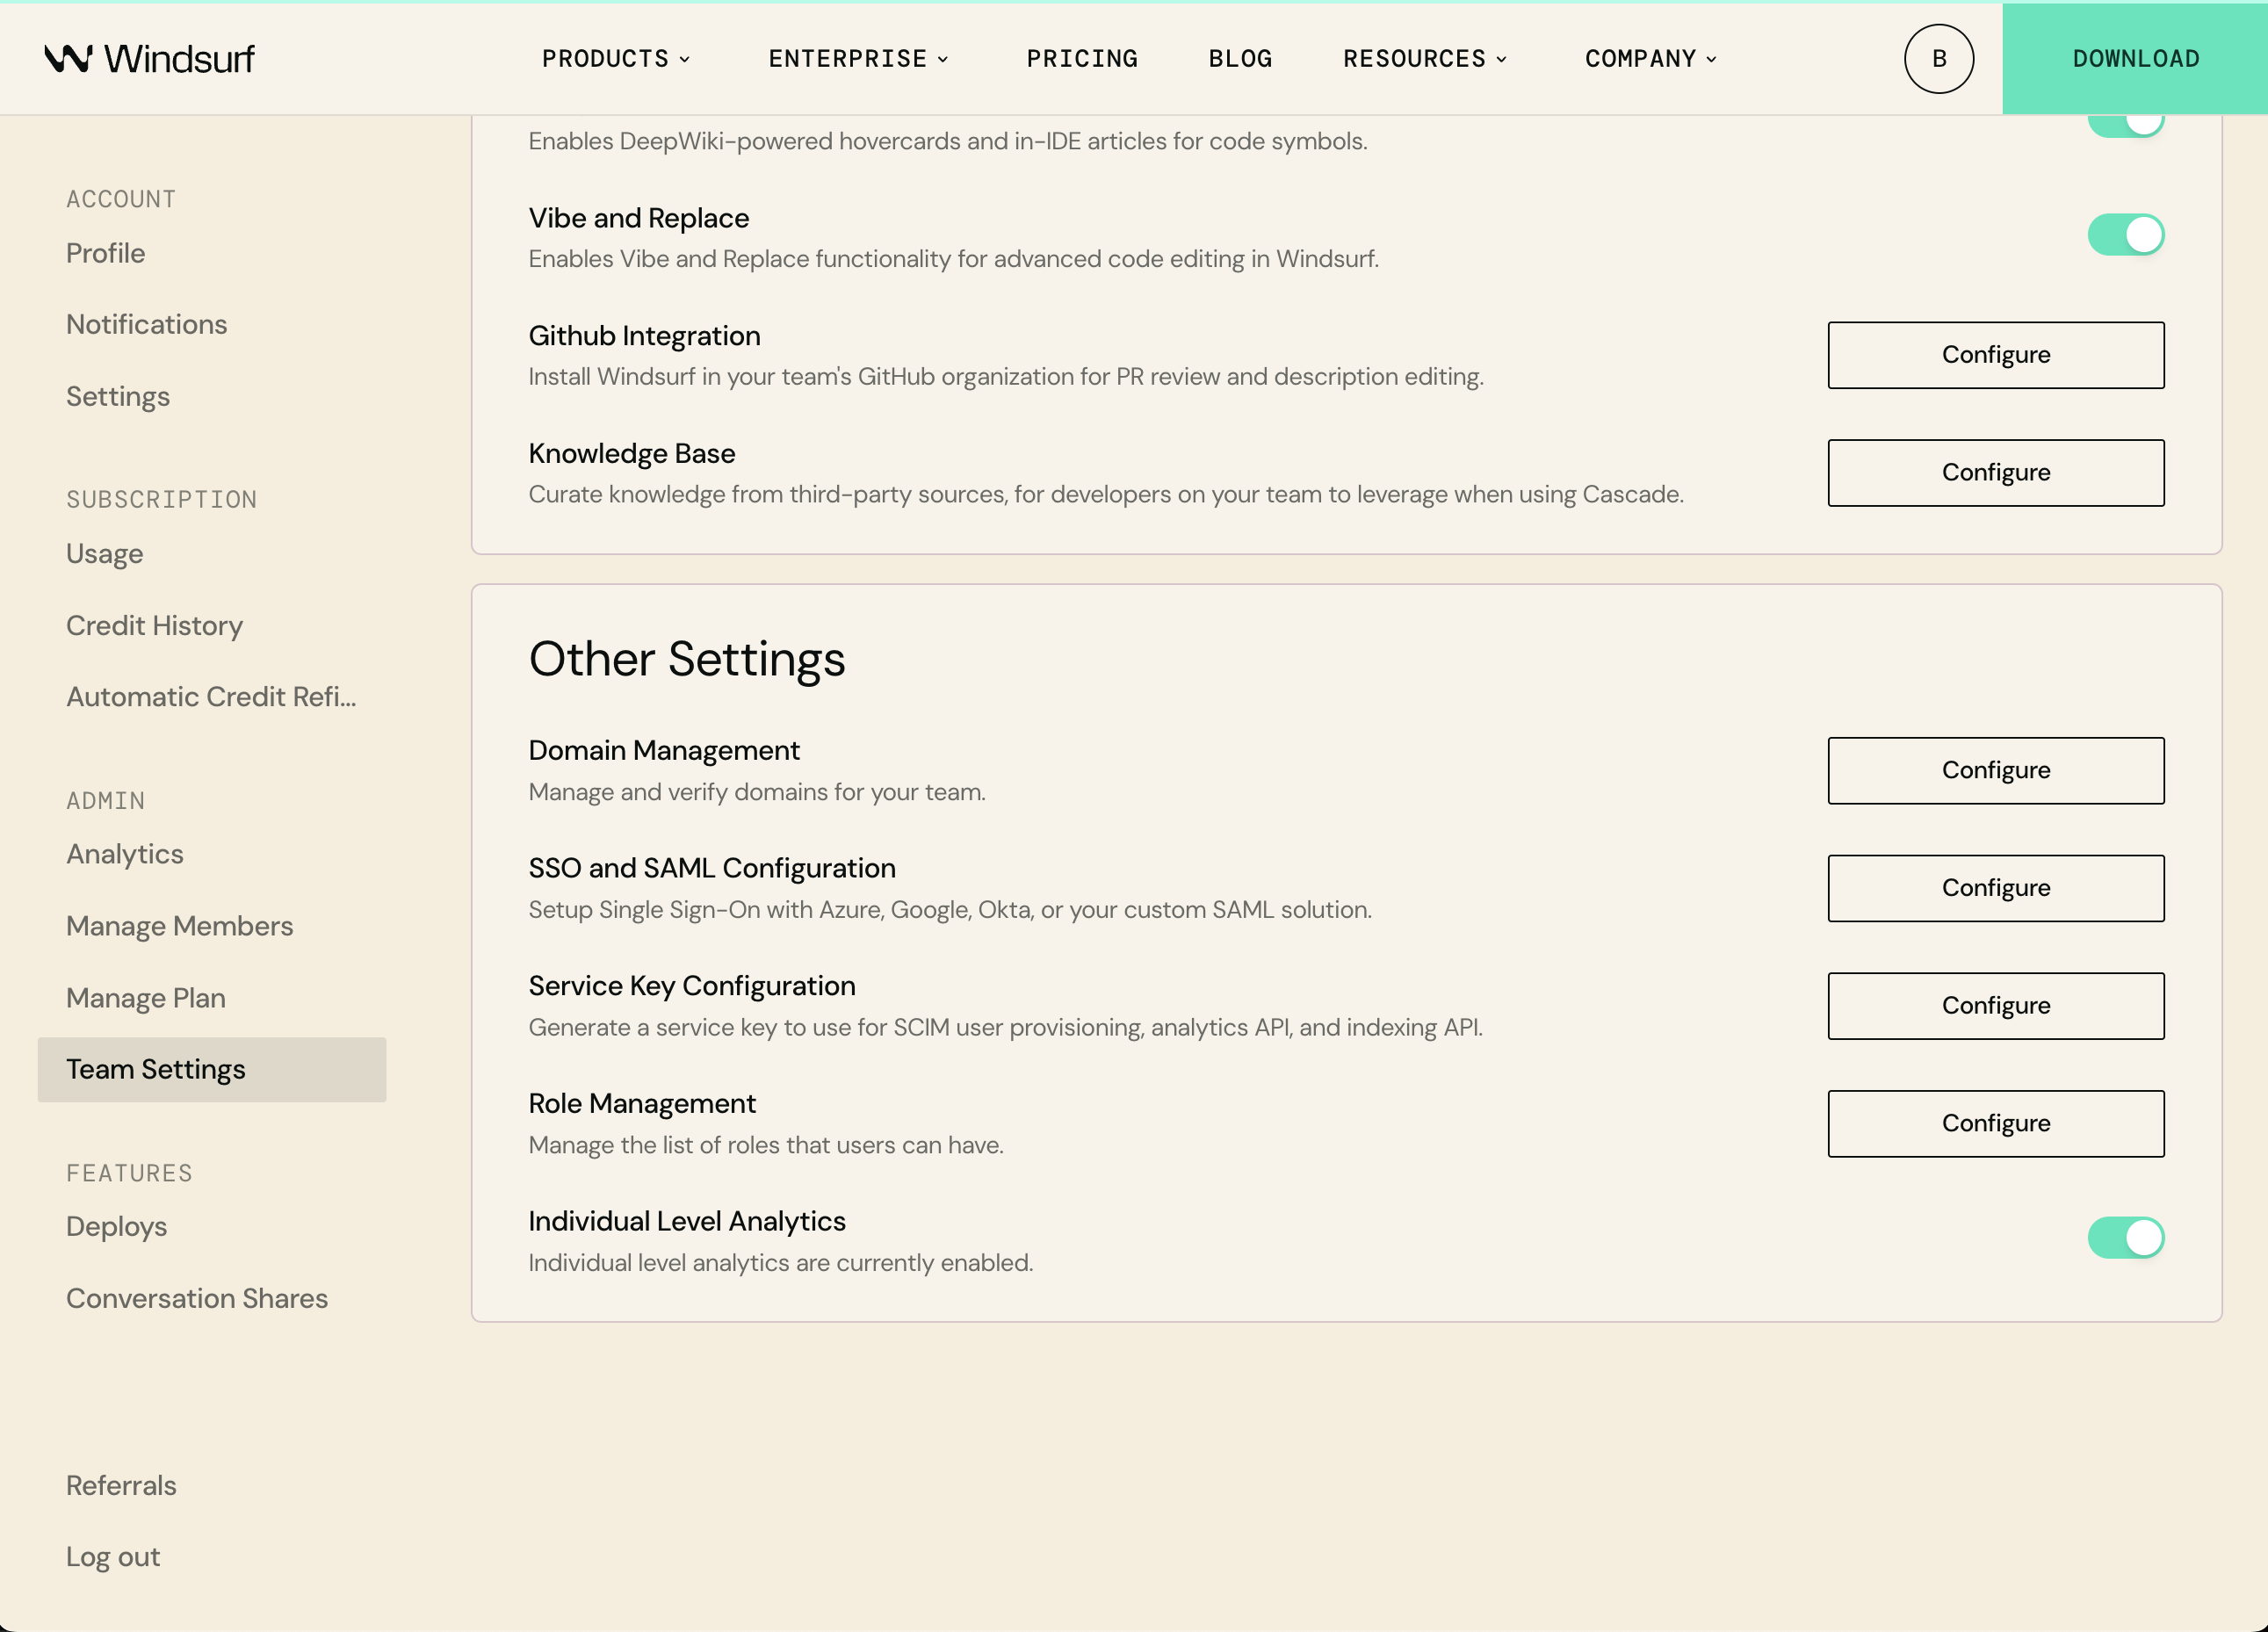Screen dimensions: 2268x1632
Task: Open the Blog page
Action: point(1240,58)
